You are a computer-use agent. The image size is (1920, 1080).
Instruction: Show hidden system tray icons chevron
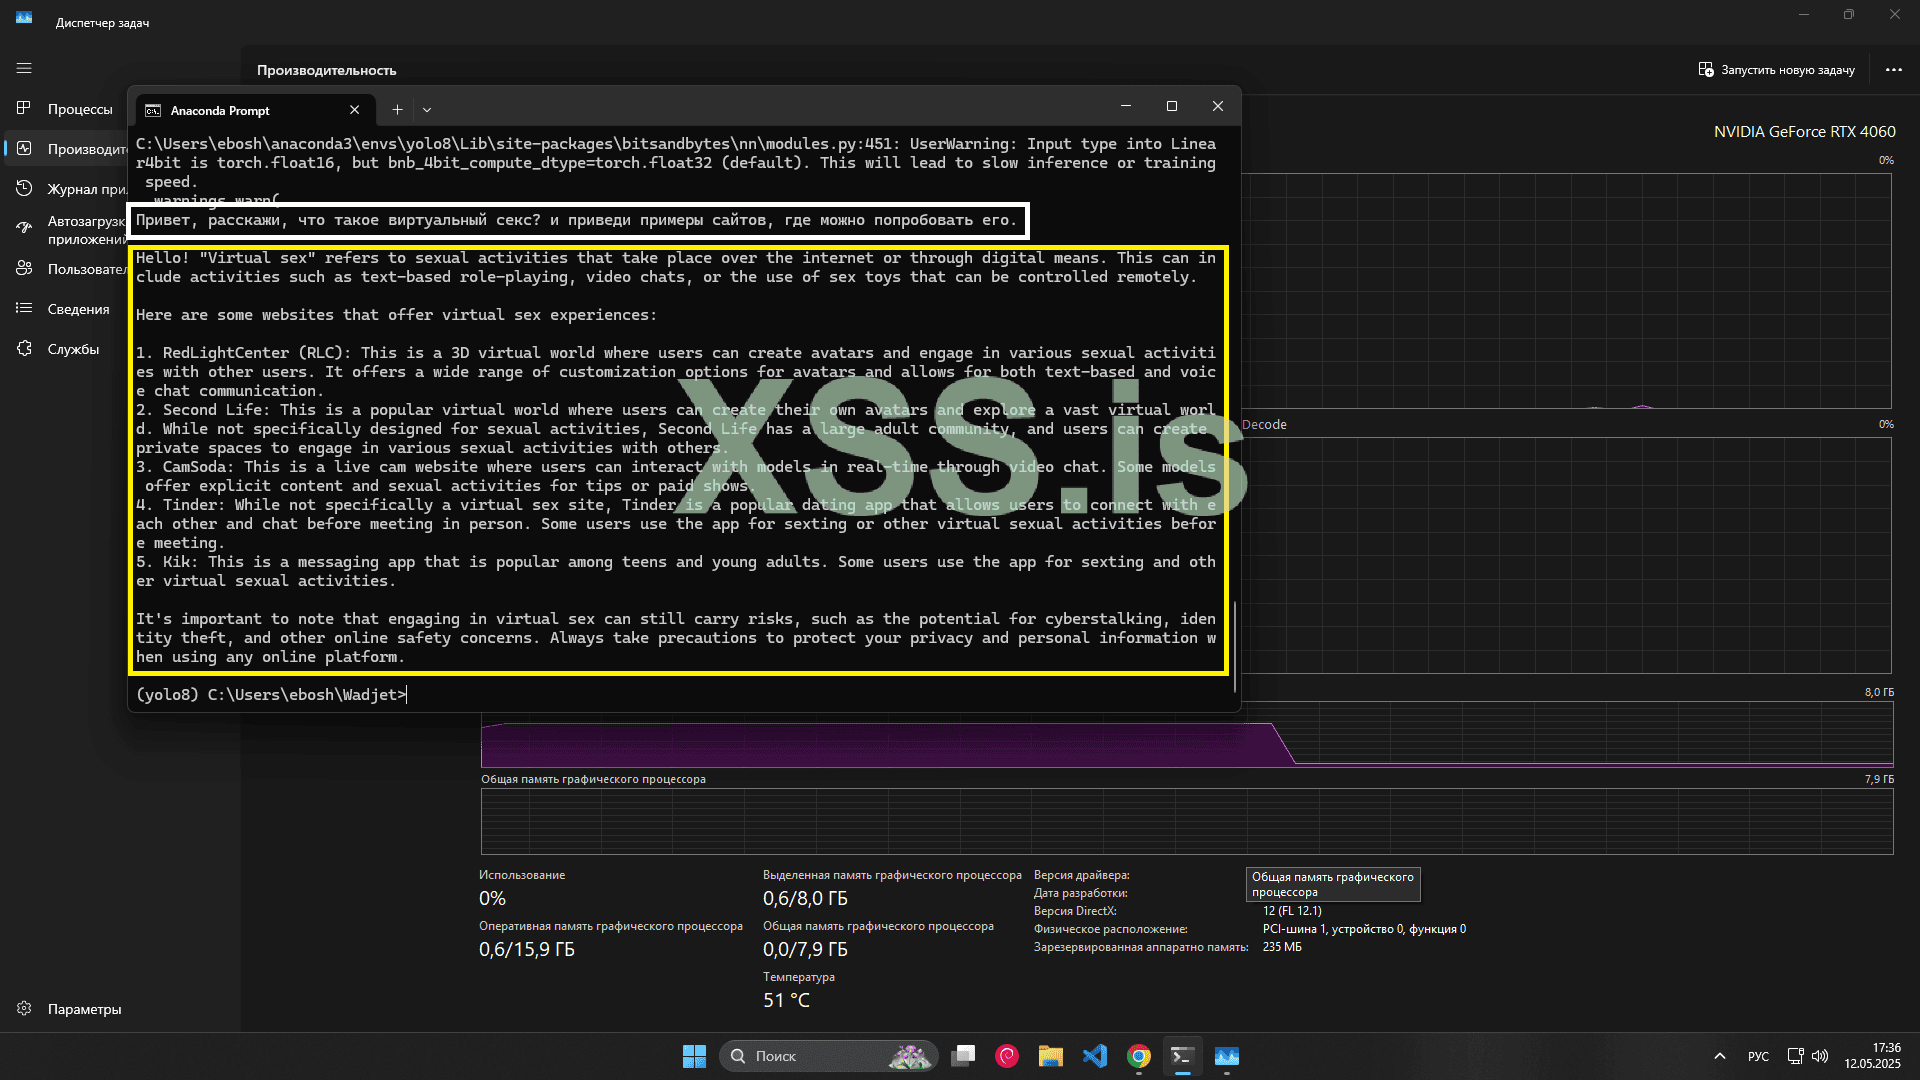click(x=1719, y=1056)
